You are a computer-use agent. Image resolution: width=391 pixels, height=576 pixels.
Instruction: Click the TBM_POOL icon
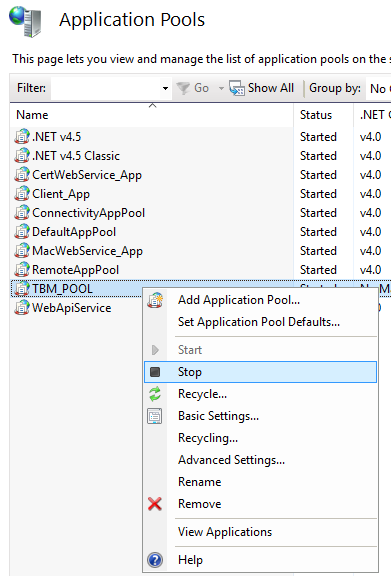point(22,289)
